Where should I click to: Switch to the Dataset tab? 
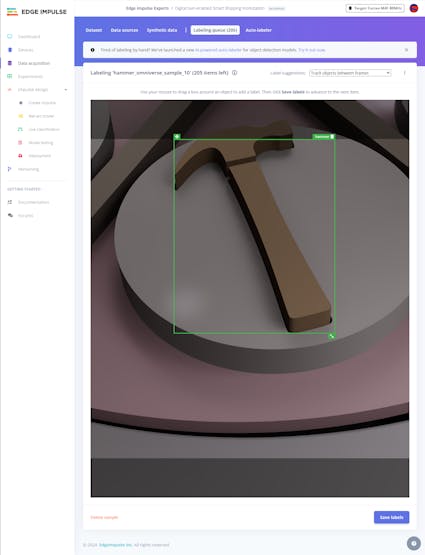tap(94, 30)
